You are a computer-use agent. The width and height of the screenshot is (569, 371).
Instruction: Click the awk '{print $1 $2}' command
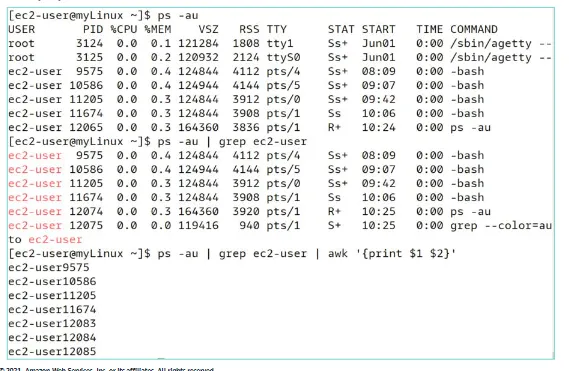coord(392,254)
